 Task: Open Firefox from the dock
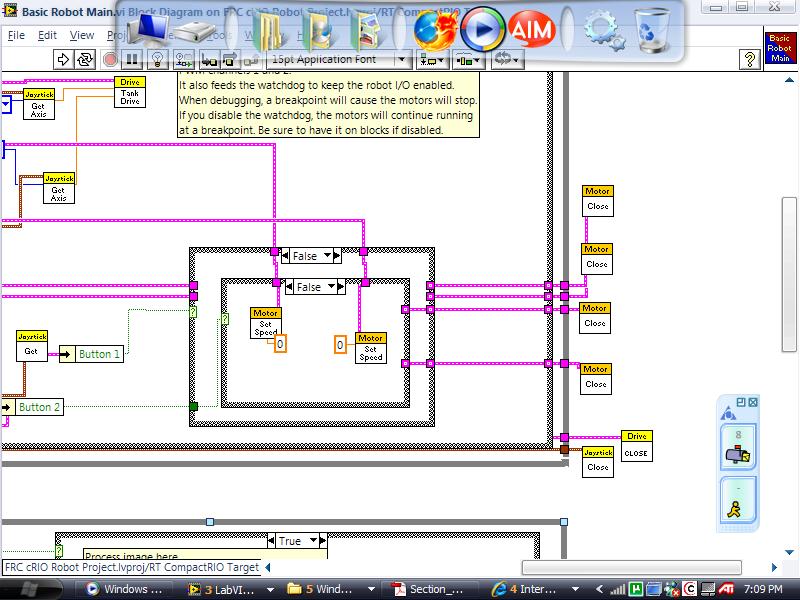435,31
